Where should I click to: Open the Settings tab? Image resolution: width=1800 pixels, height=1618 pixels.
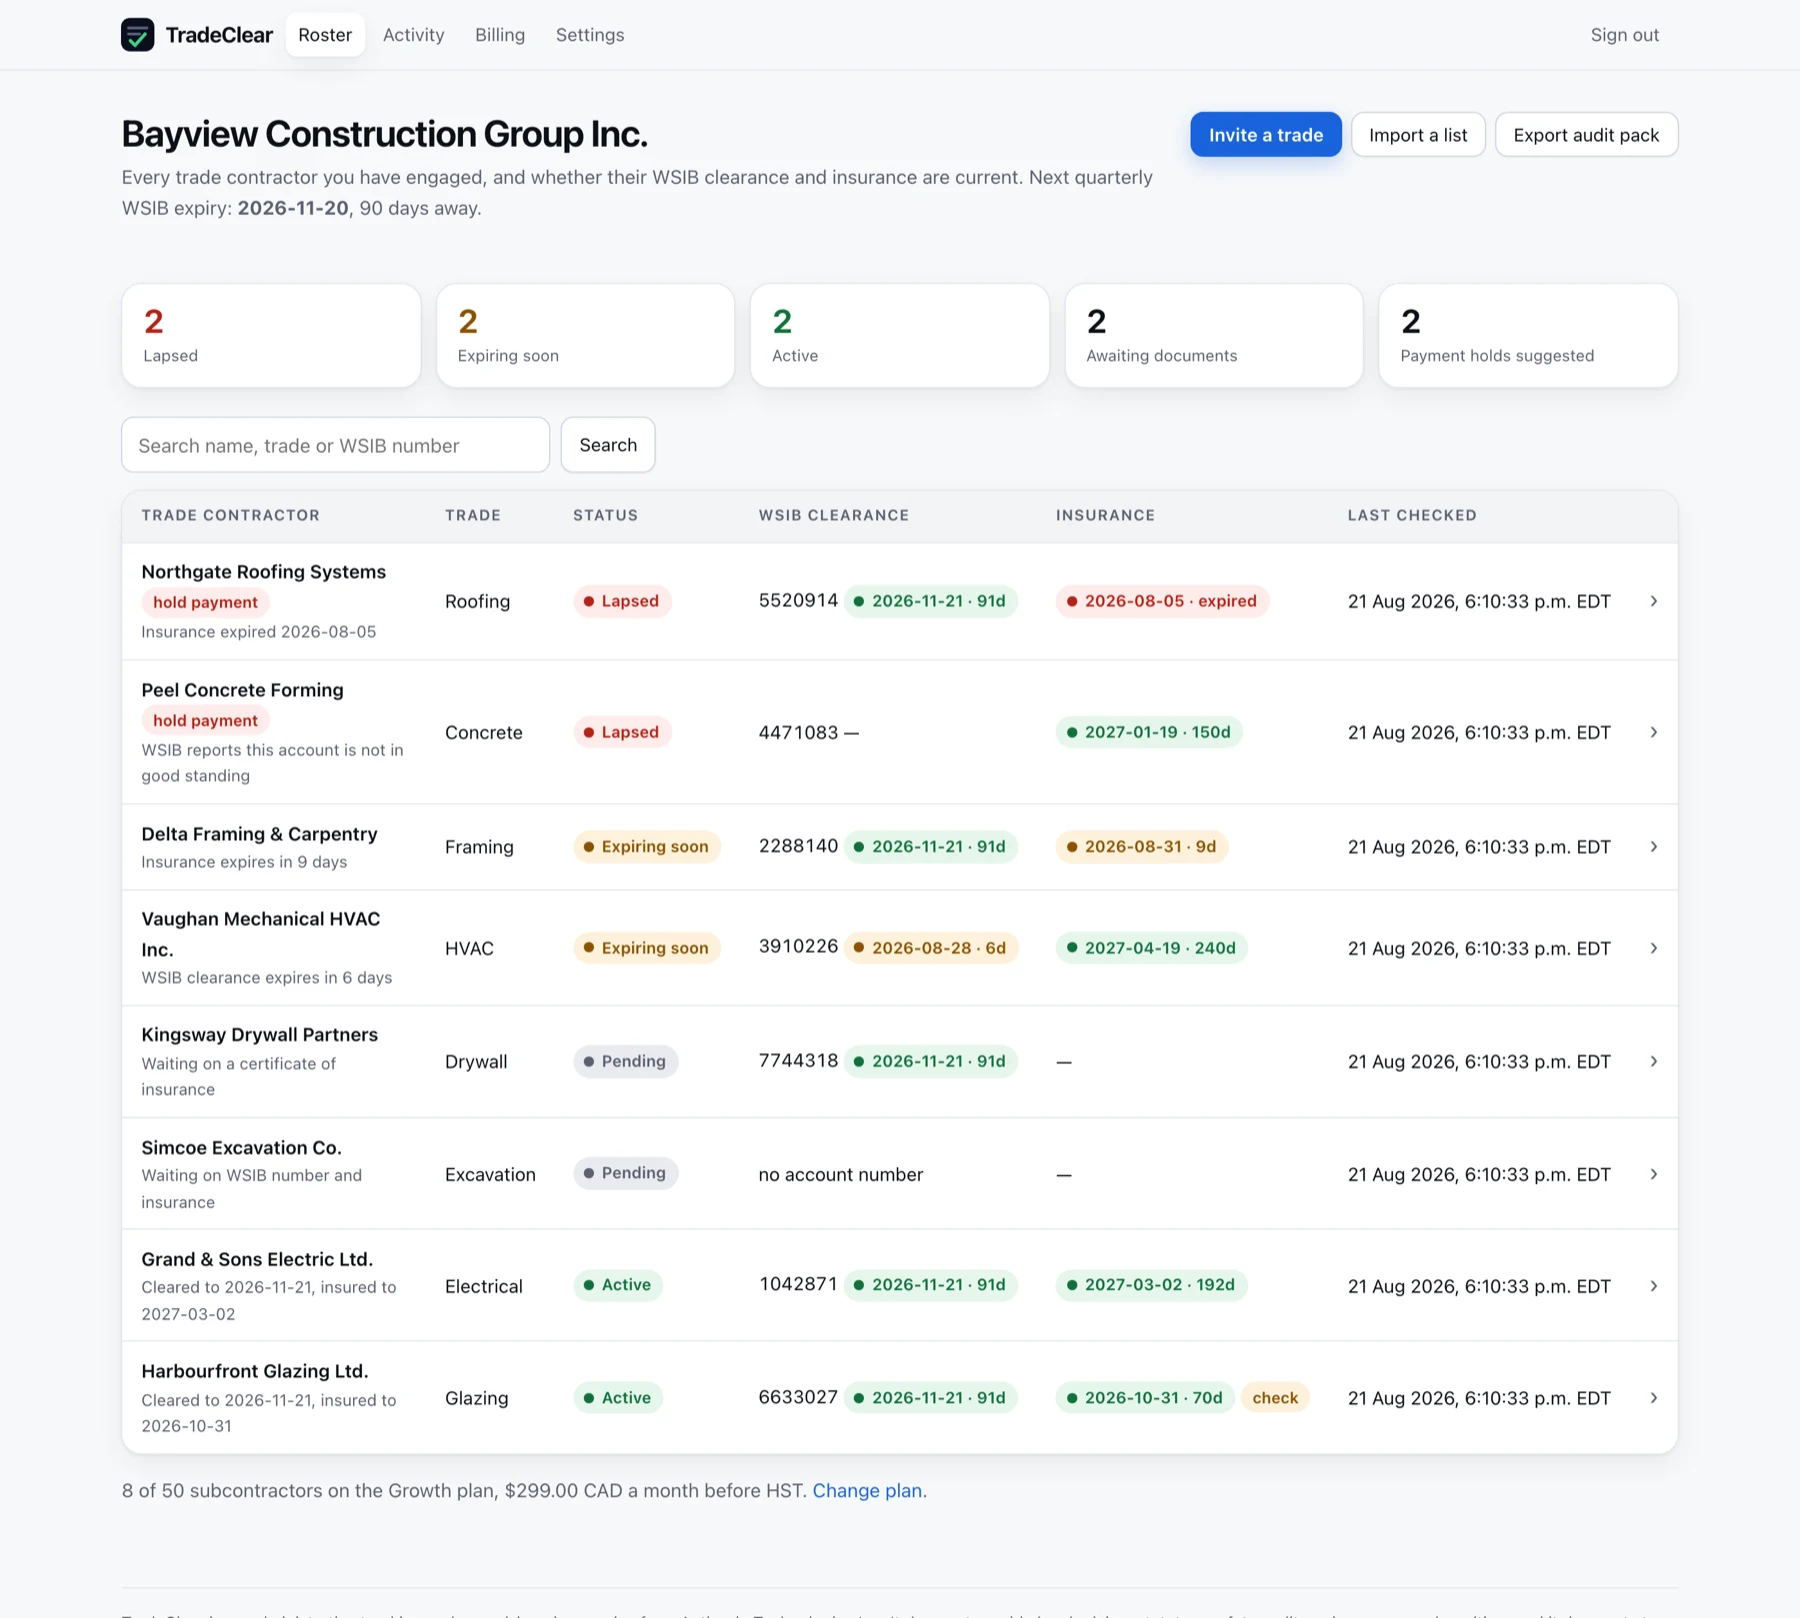[590, 35]
